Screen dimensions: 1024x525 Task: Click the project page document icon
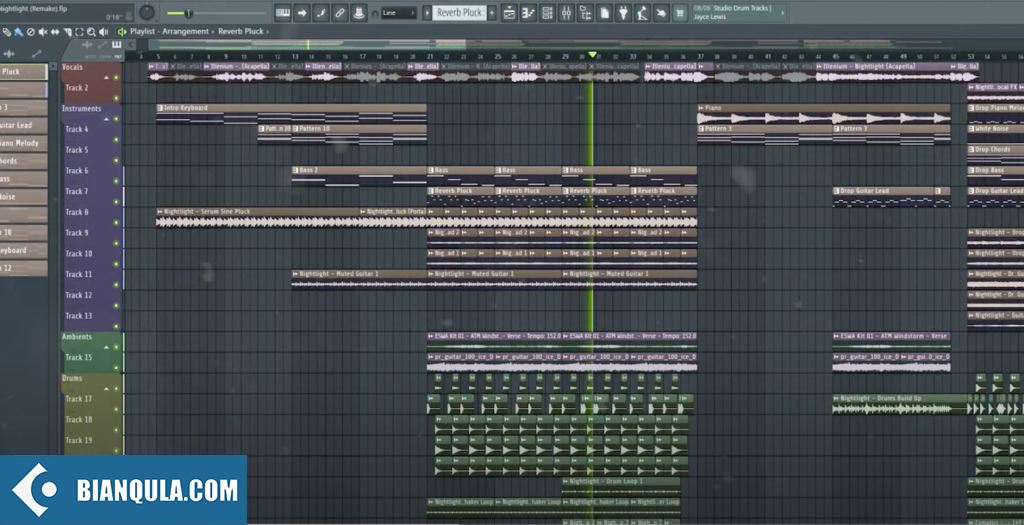pyautogui.click(x=605, y=12)
